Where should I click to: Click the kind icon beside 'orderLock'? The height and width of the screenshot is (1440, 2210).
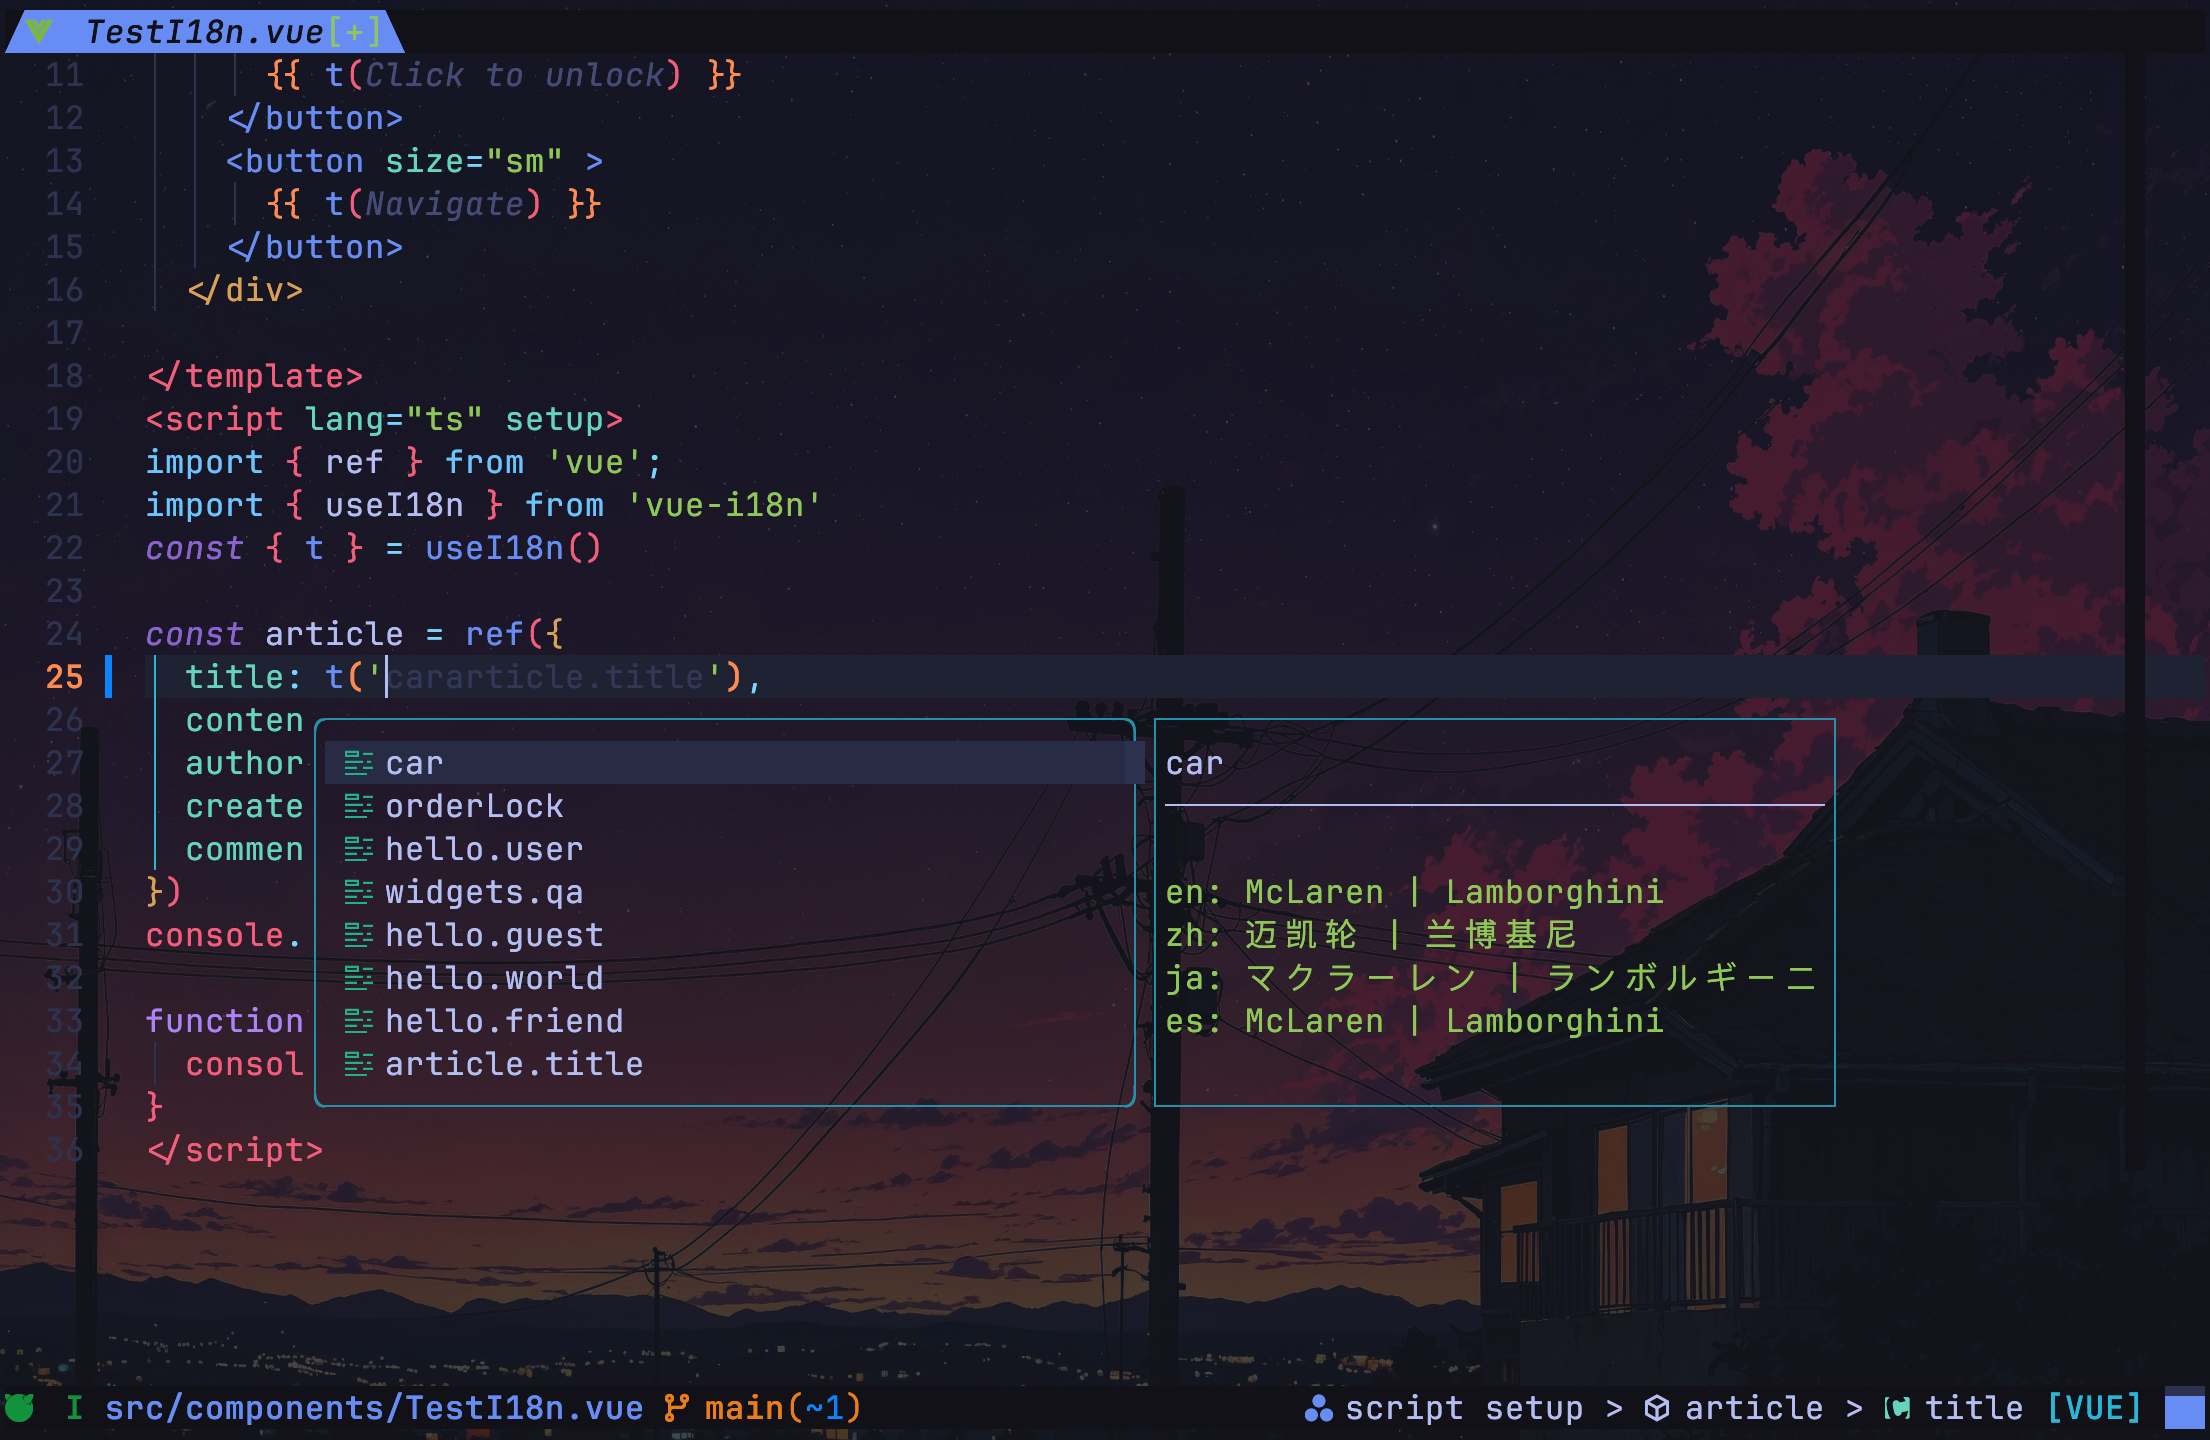[358, 806]
